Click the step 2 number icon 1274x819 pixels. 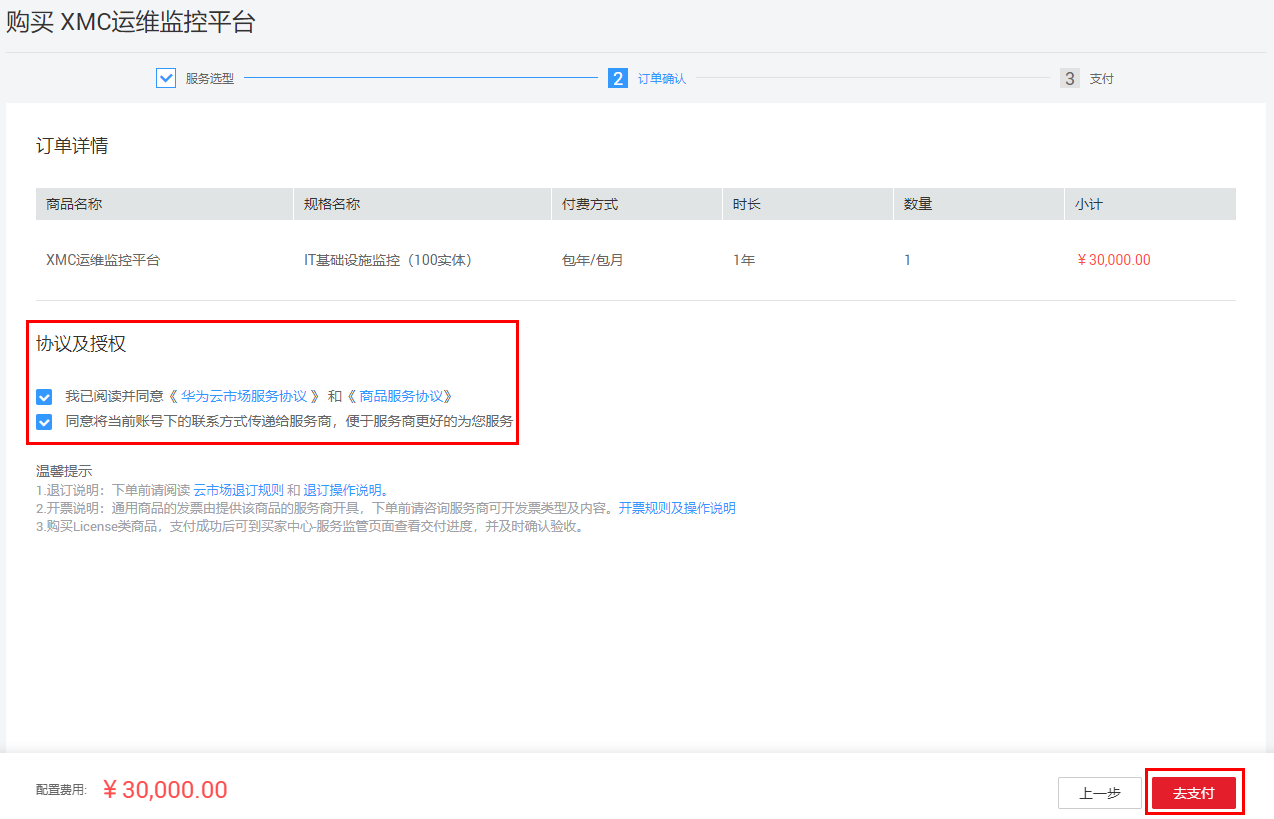click(618, 78)
